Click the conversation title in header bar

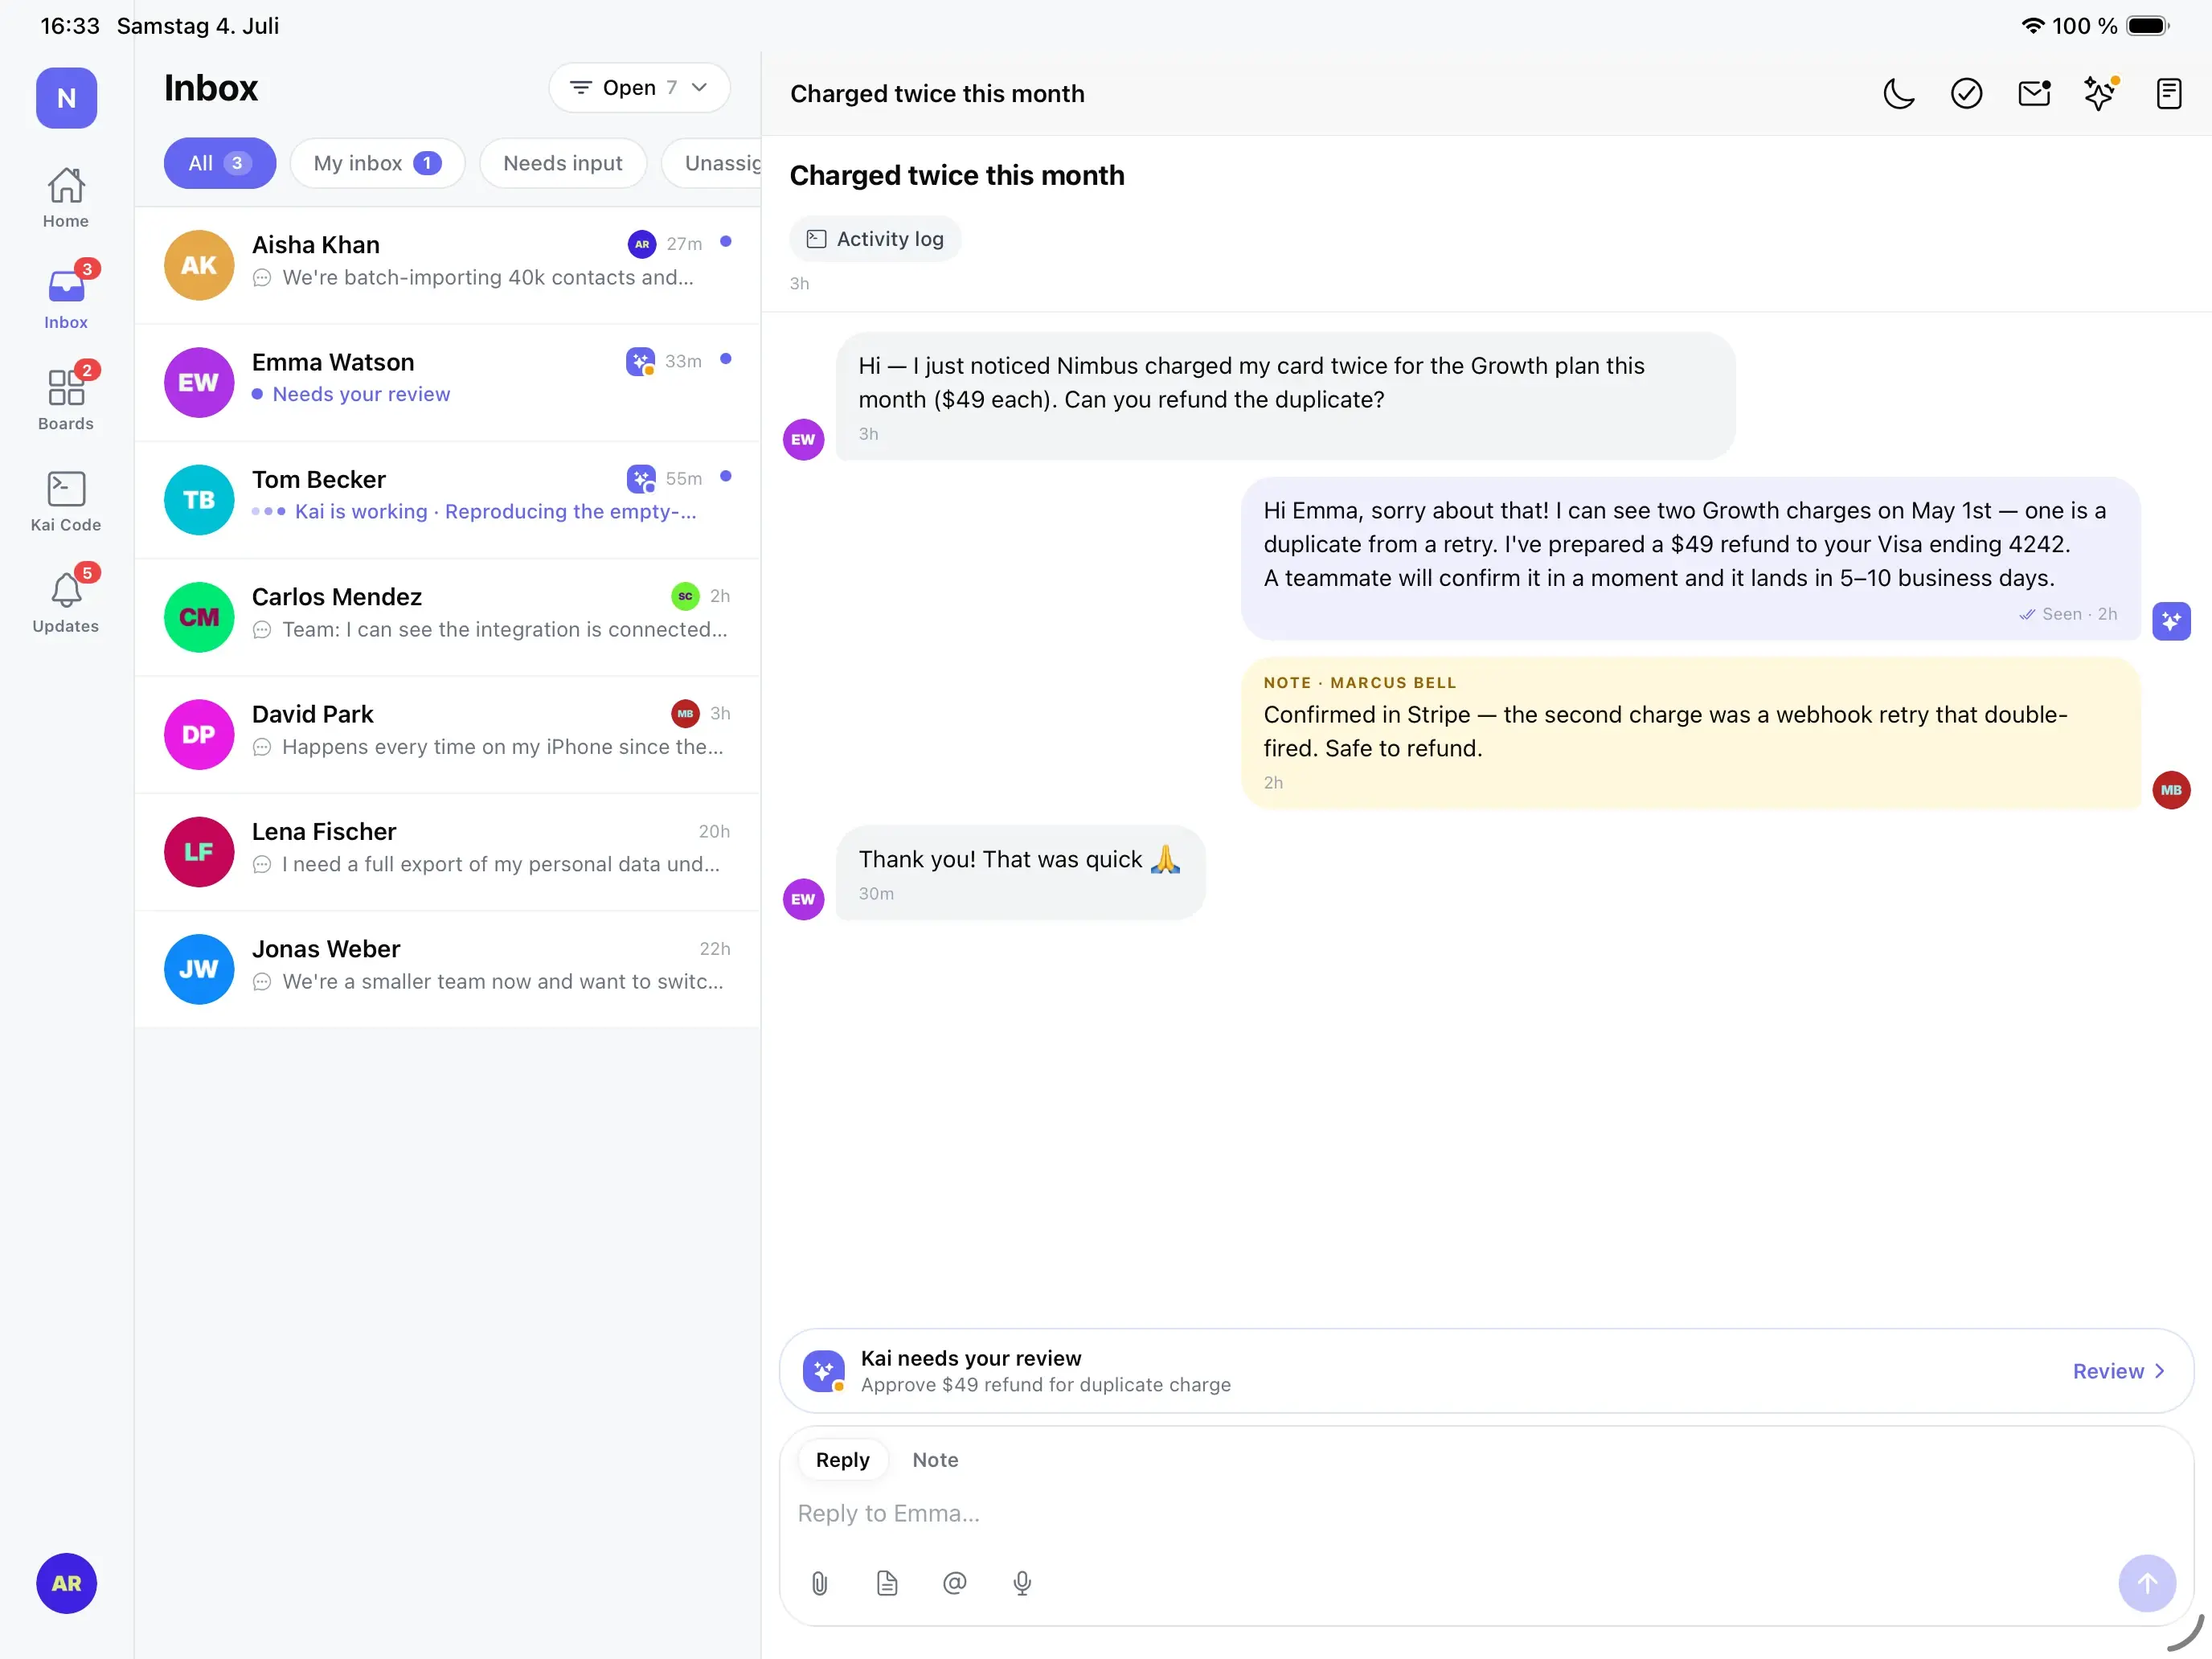(937, 94)
